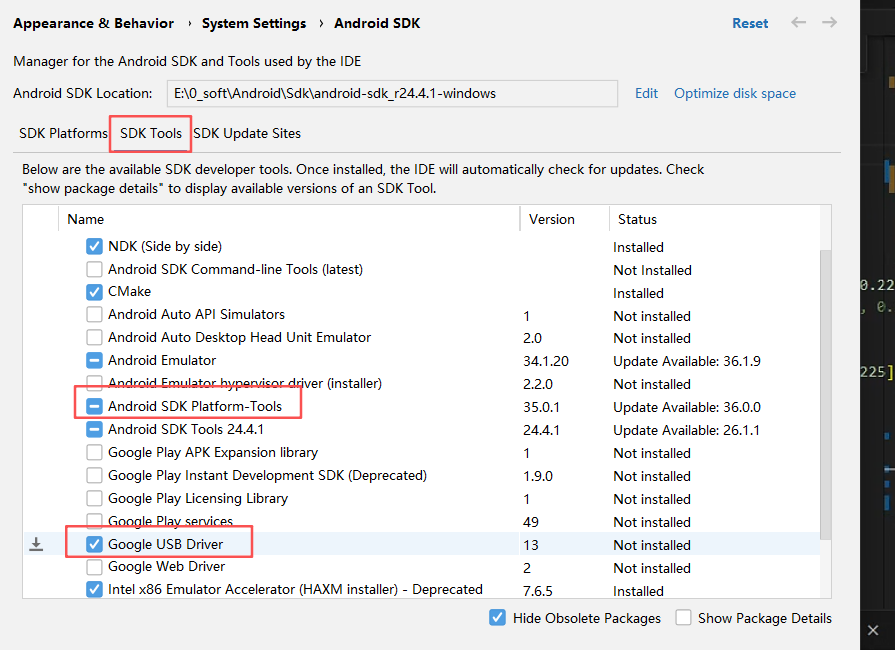The image size is (895, 650).
Task: Toggle the Android Emulator checkbox
Action: [x=94, y=360]
